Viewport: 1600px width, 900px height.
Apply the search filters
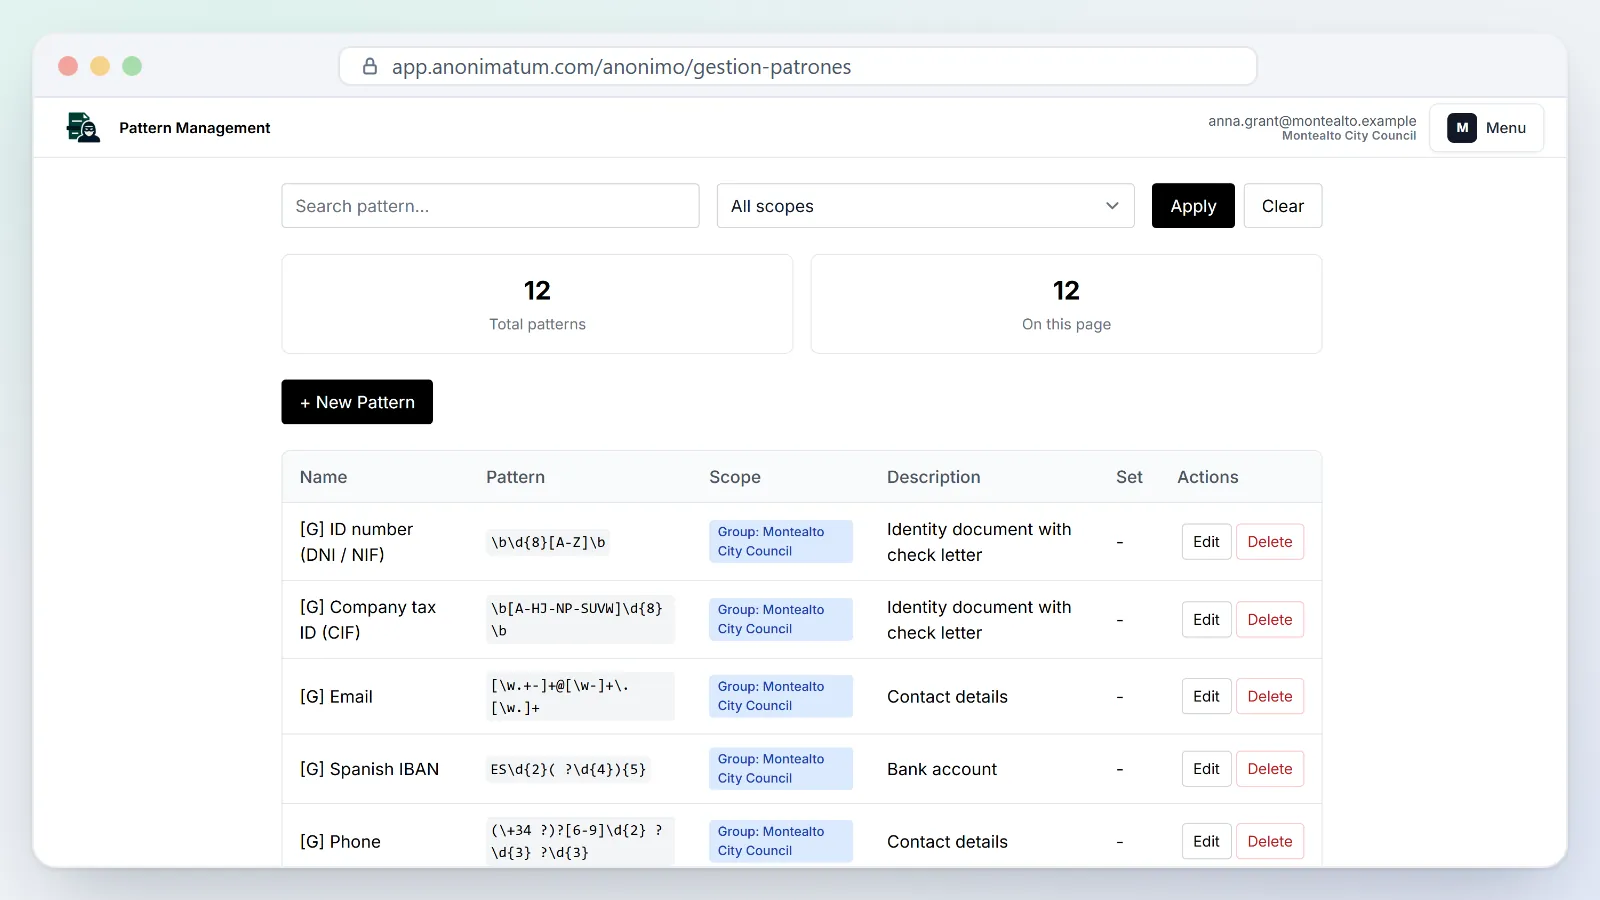click(1193, 206)
